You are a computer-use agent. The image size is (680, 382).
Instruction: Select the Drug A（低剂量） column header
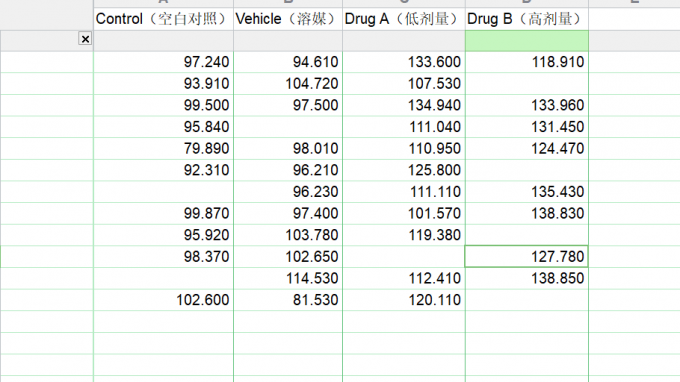click(404, 19)
